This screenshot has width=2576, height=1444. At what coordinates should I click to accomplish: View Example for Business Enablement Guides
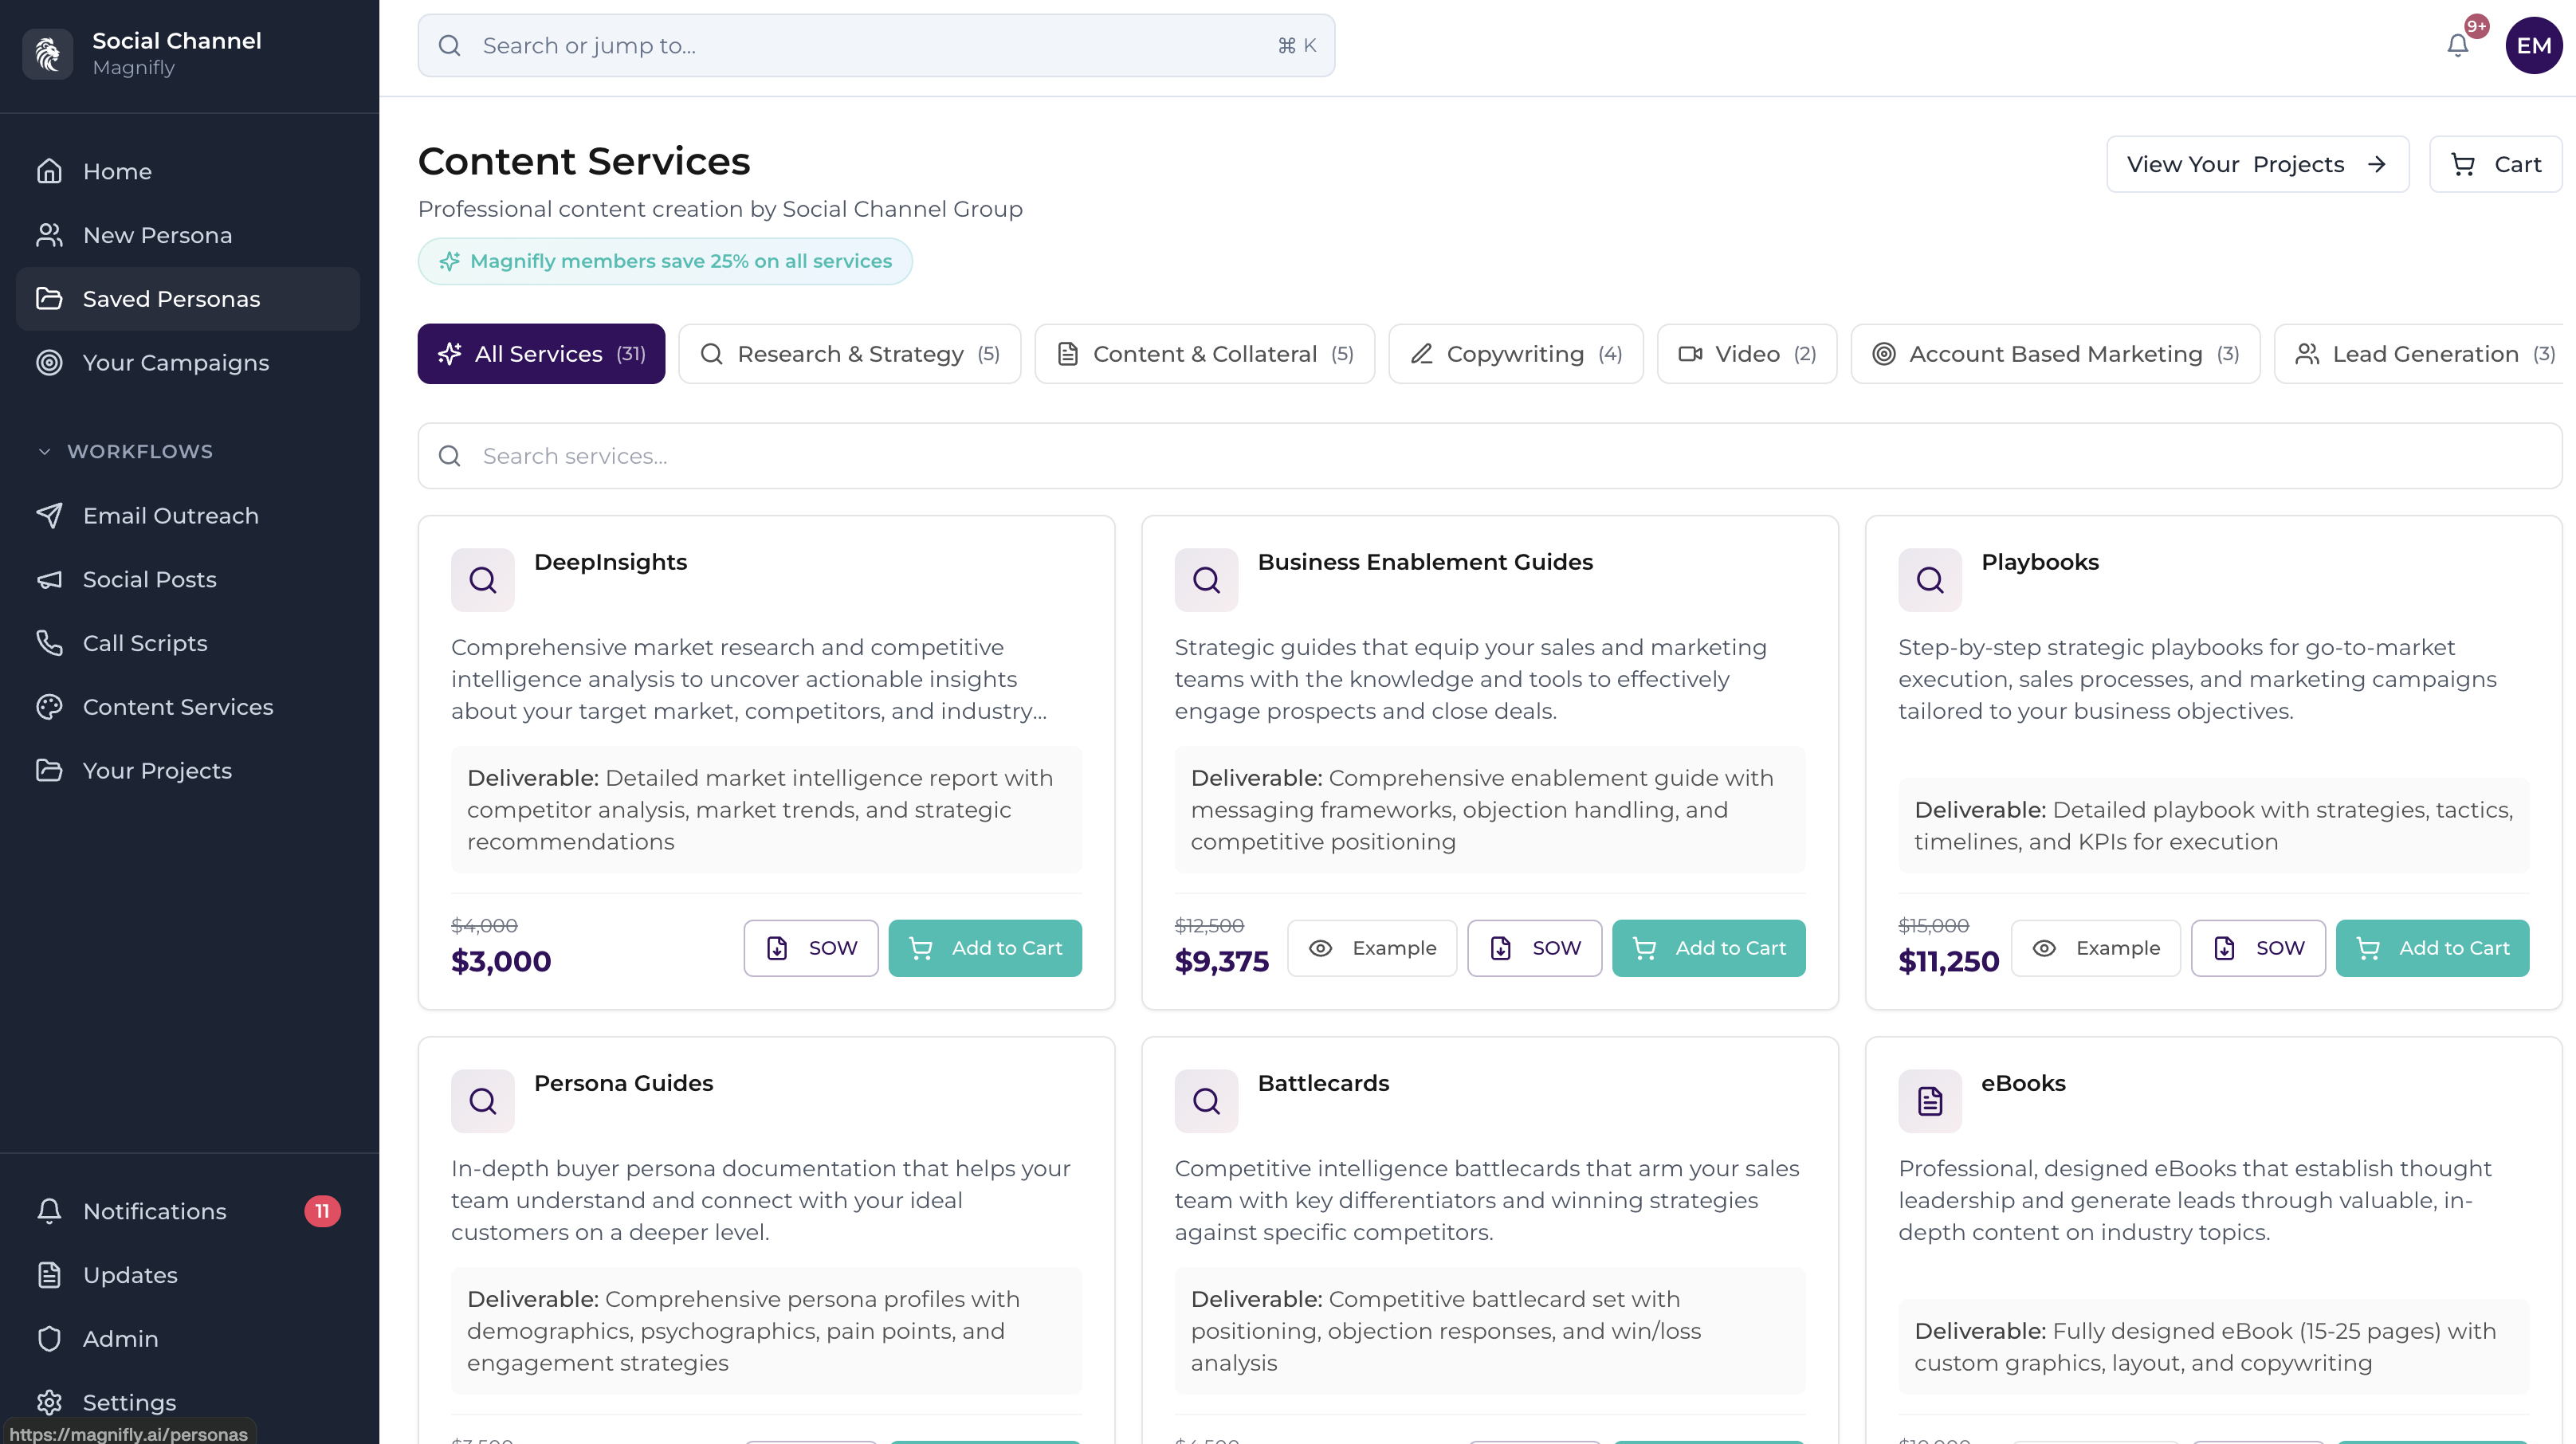point(1372,948)
